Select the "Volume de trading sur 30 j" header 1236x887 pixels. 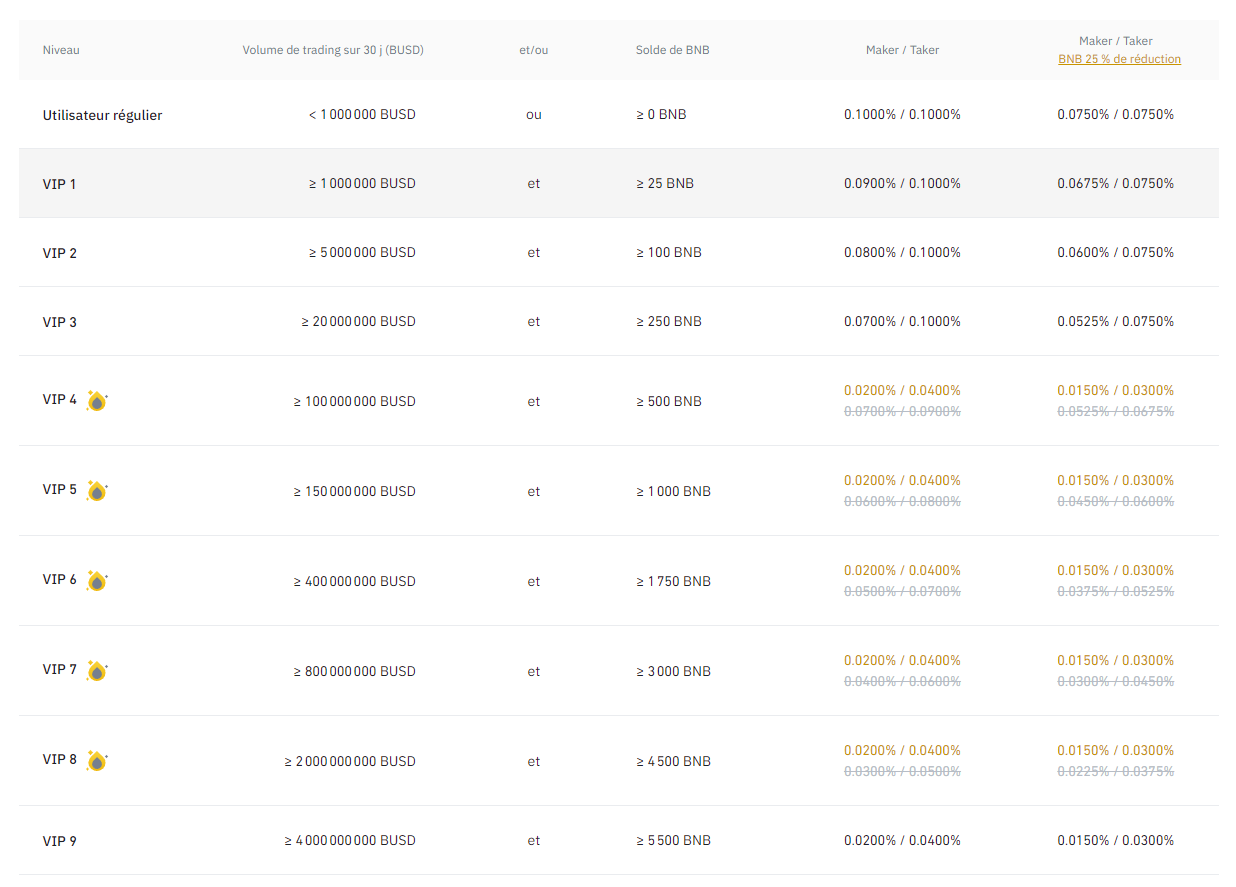pyautogui.click(x=332, y=49)
